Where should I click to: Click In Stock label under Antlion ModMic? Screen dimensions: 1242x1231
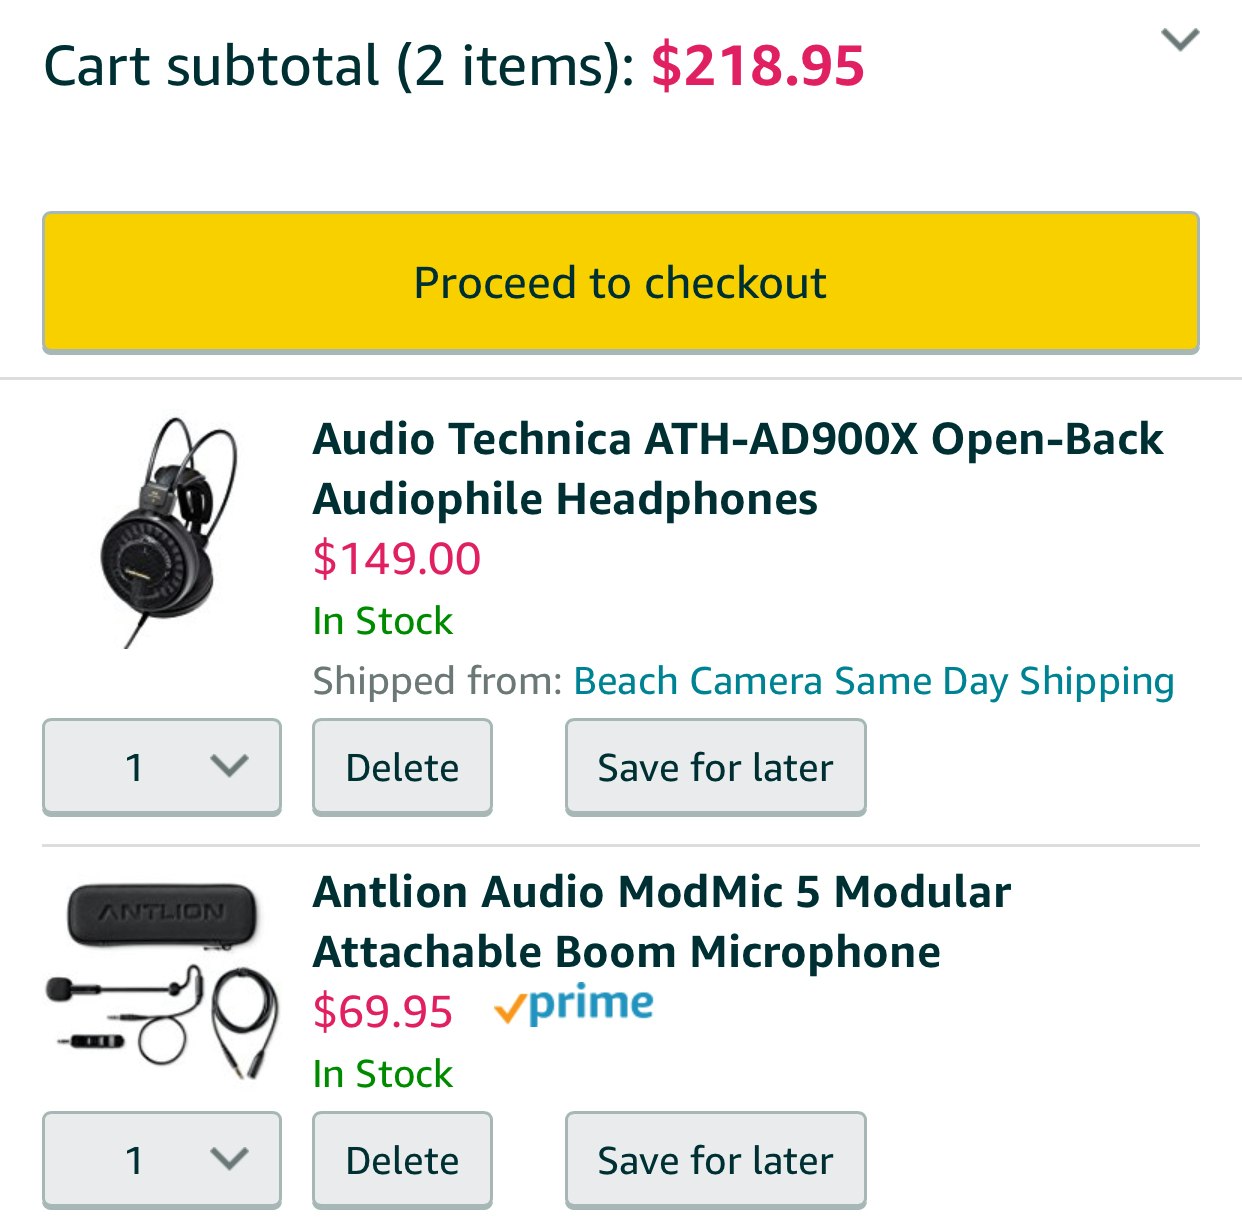[x=382, y=1074]
